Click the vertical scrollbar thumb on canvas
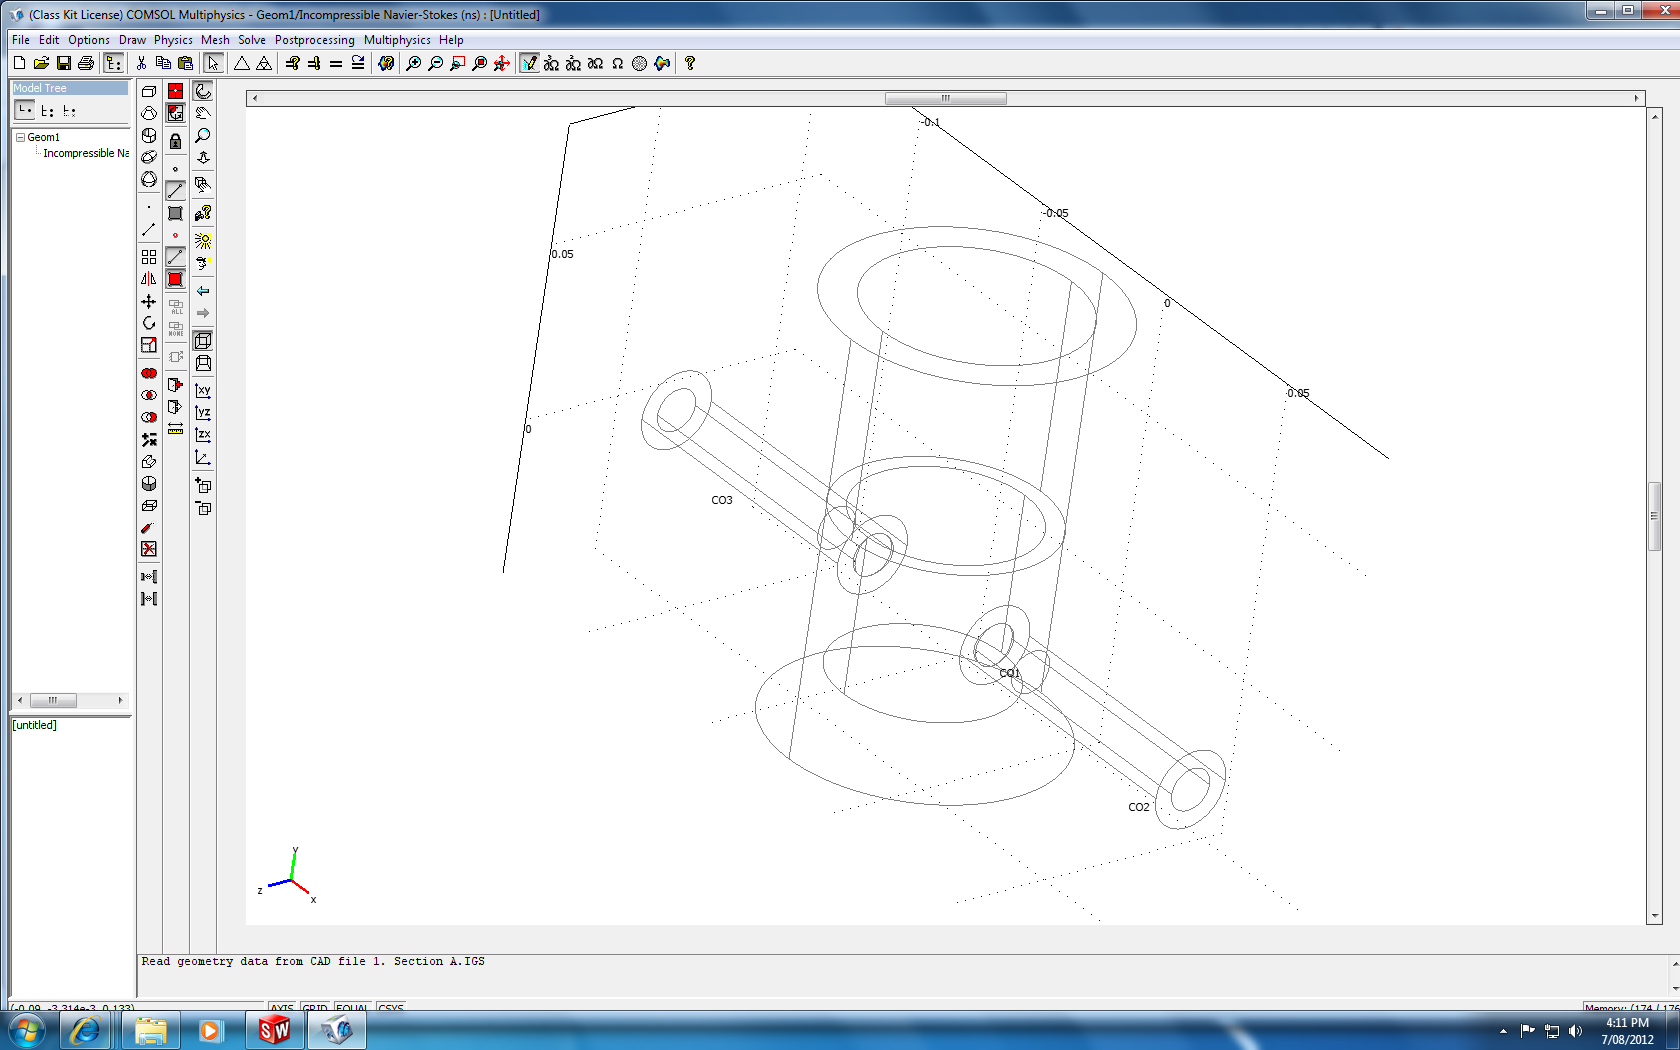 point(1655,515)
